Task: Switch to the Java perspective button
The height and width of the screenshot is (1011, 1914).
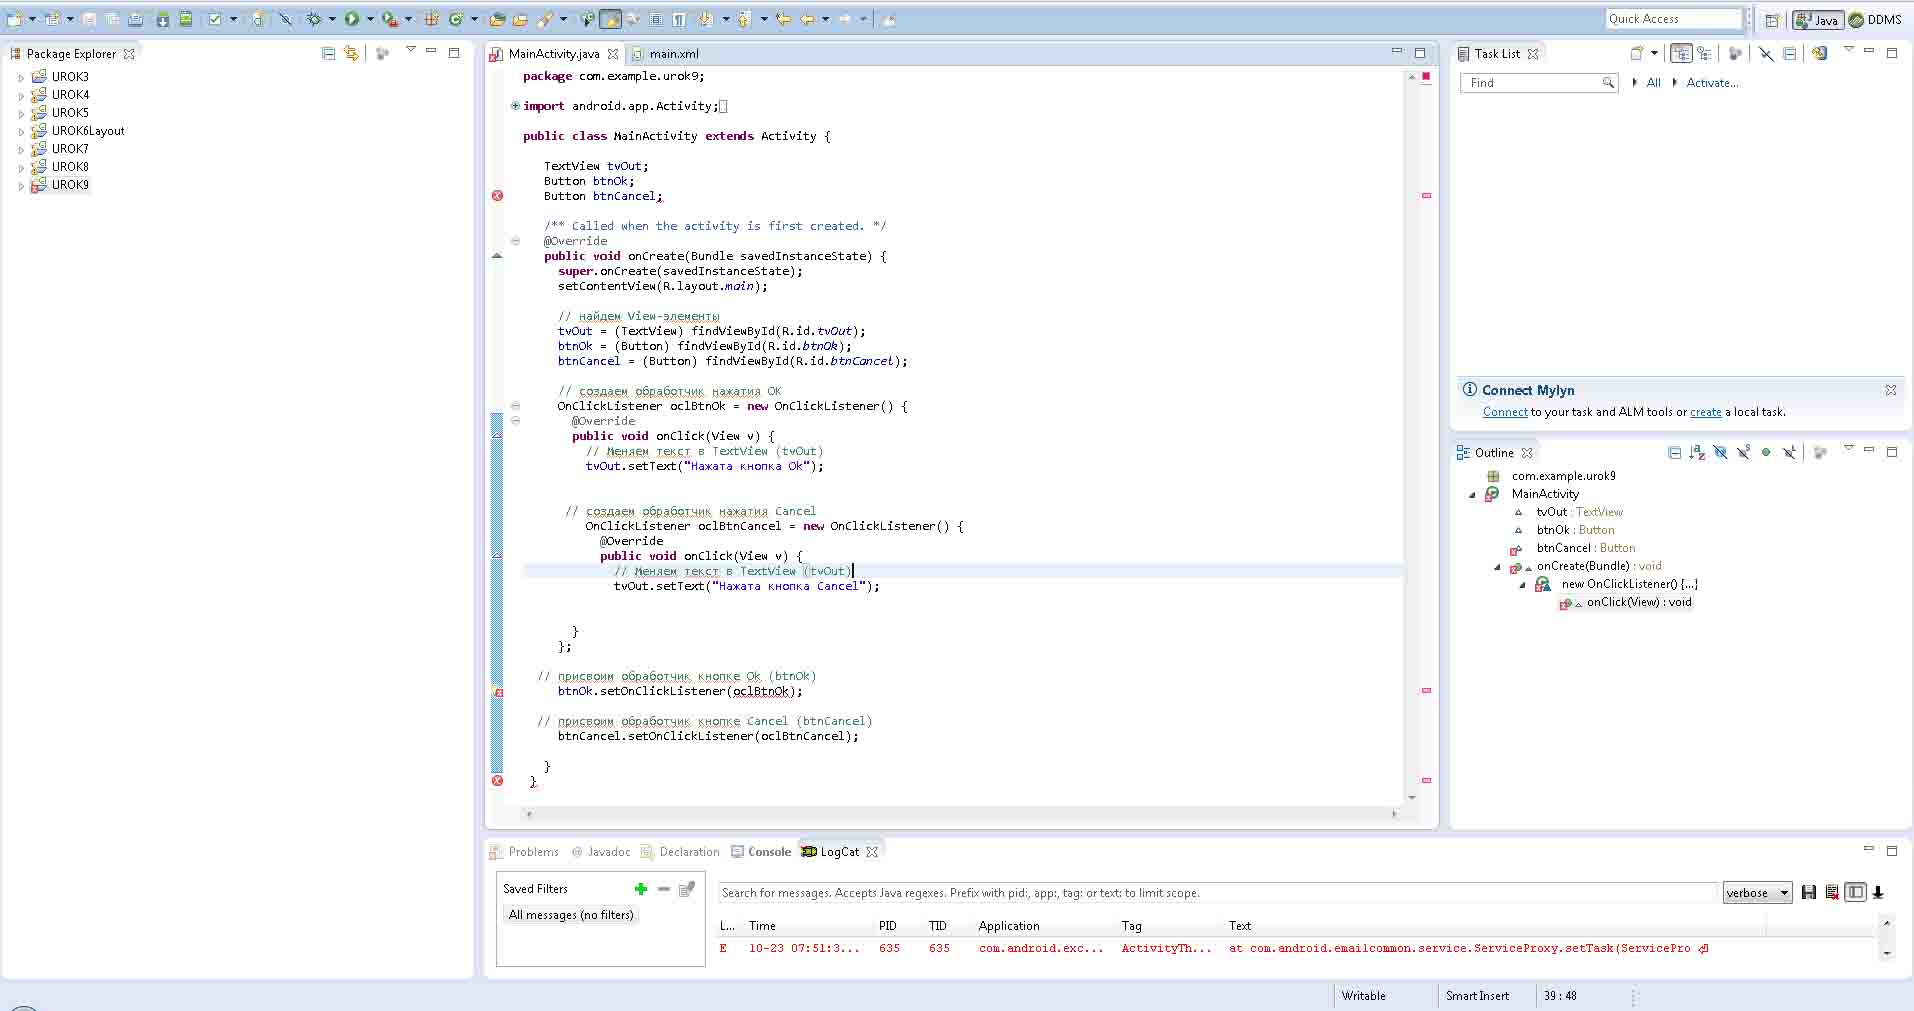Action: pyautogui.click(x=1818, y=20)
